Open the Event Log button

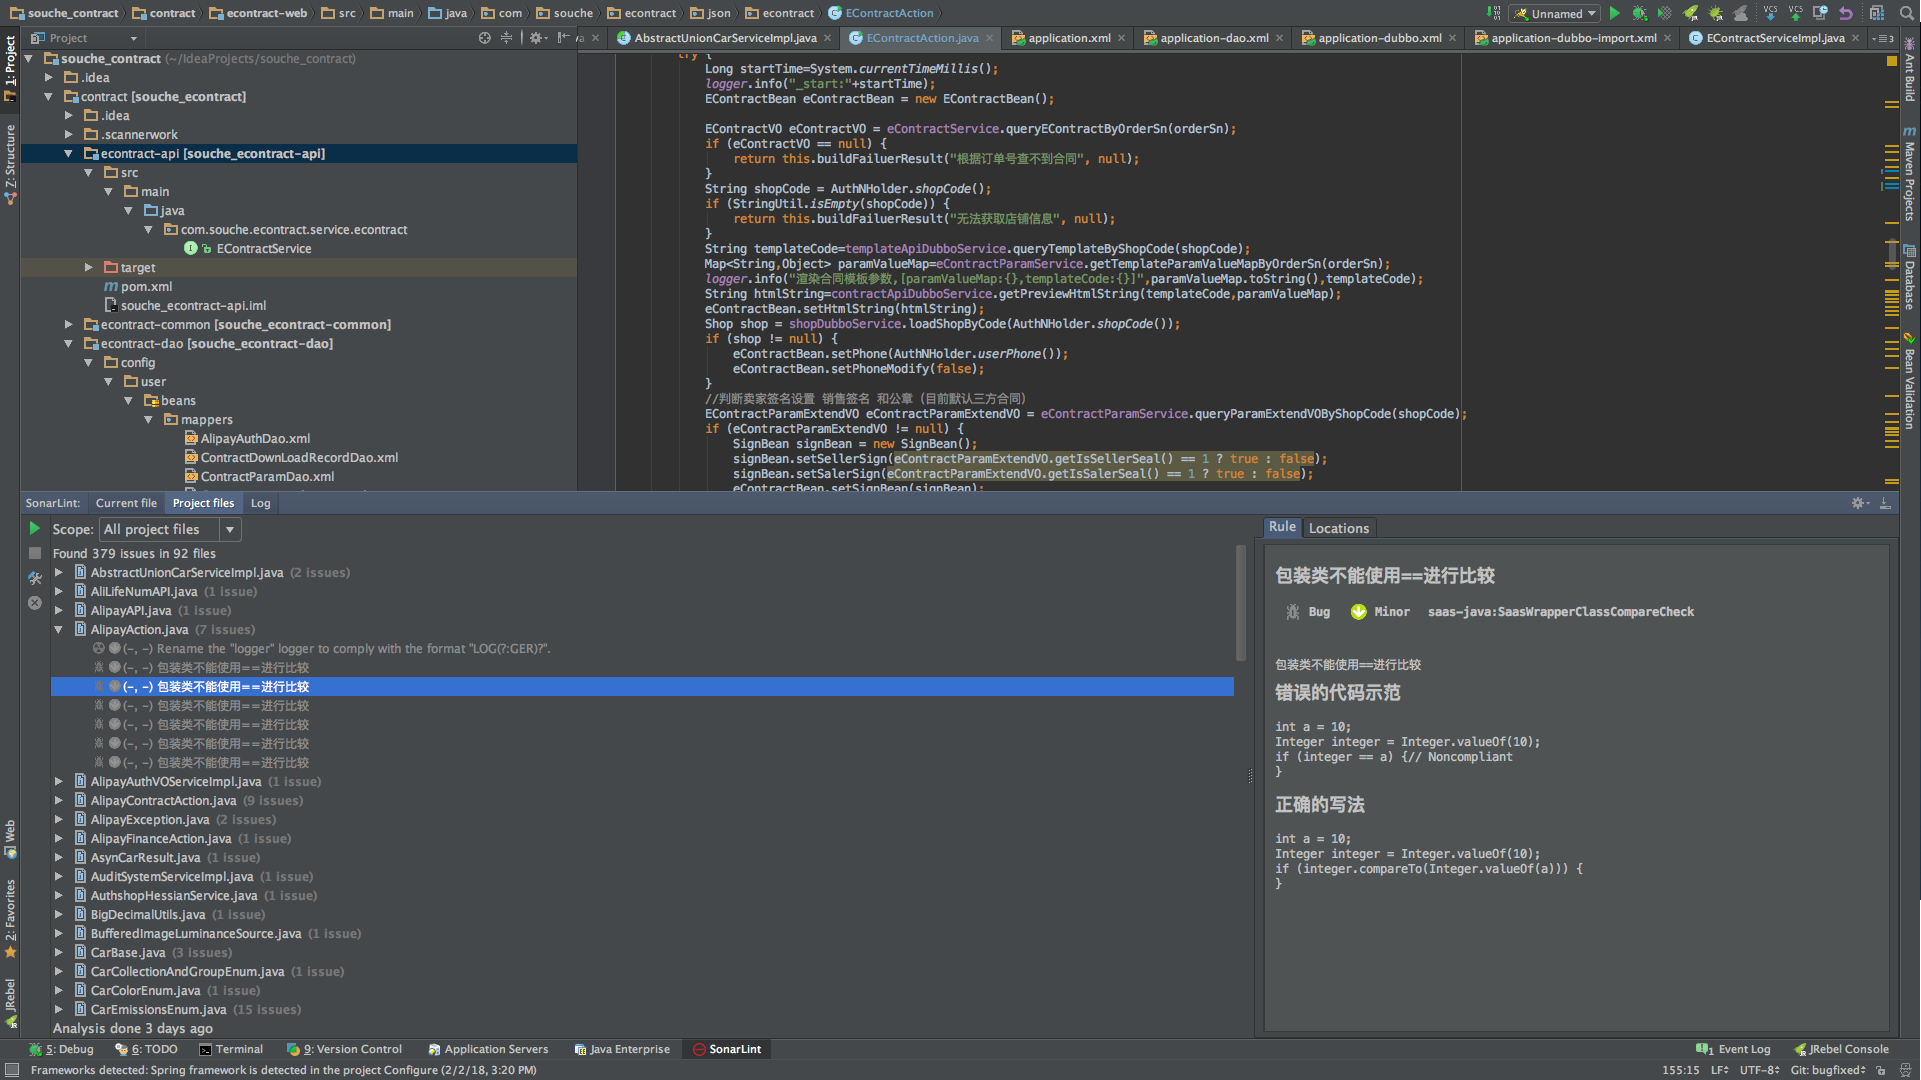click(1733, 1049)
